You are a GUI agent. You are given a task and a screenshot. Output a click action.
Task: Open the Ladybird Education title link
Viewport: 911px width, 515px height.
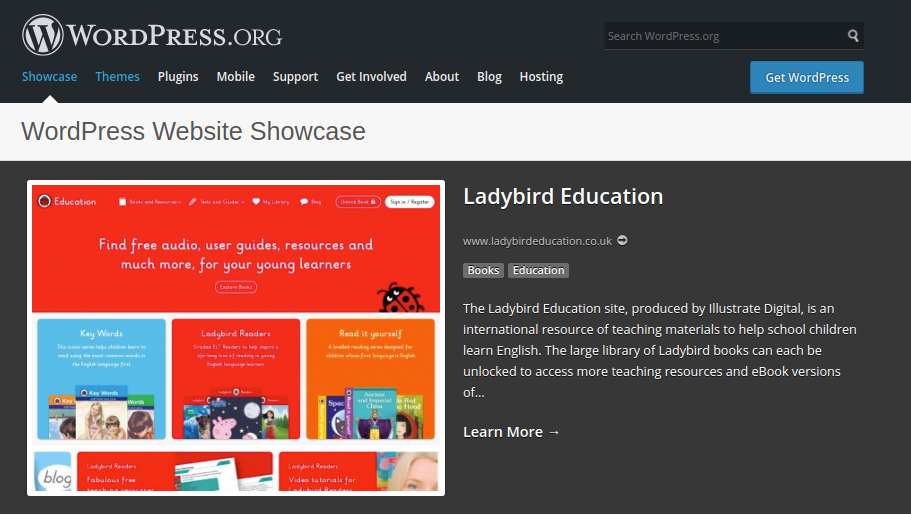(563, 196)
